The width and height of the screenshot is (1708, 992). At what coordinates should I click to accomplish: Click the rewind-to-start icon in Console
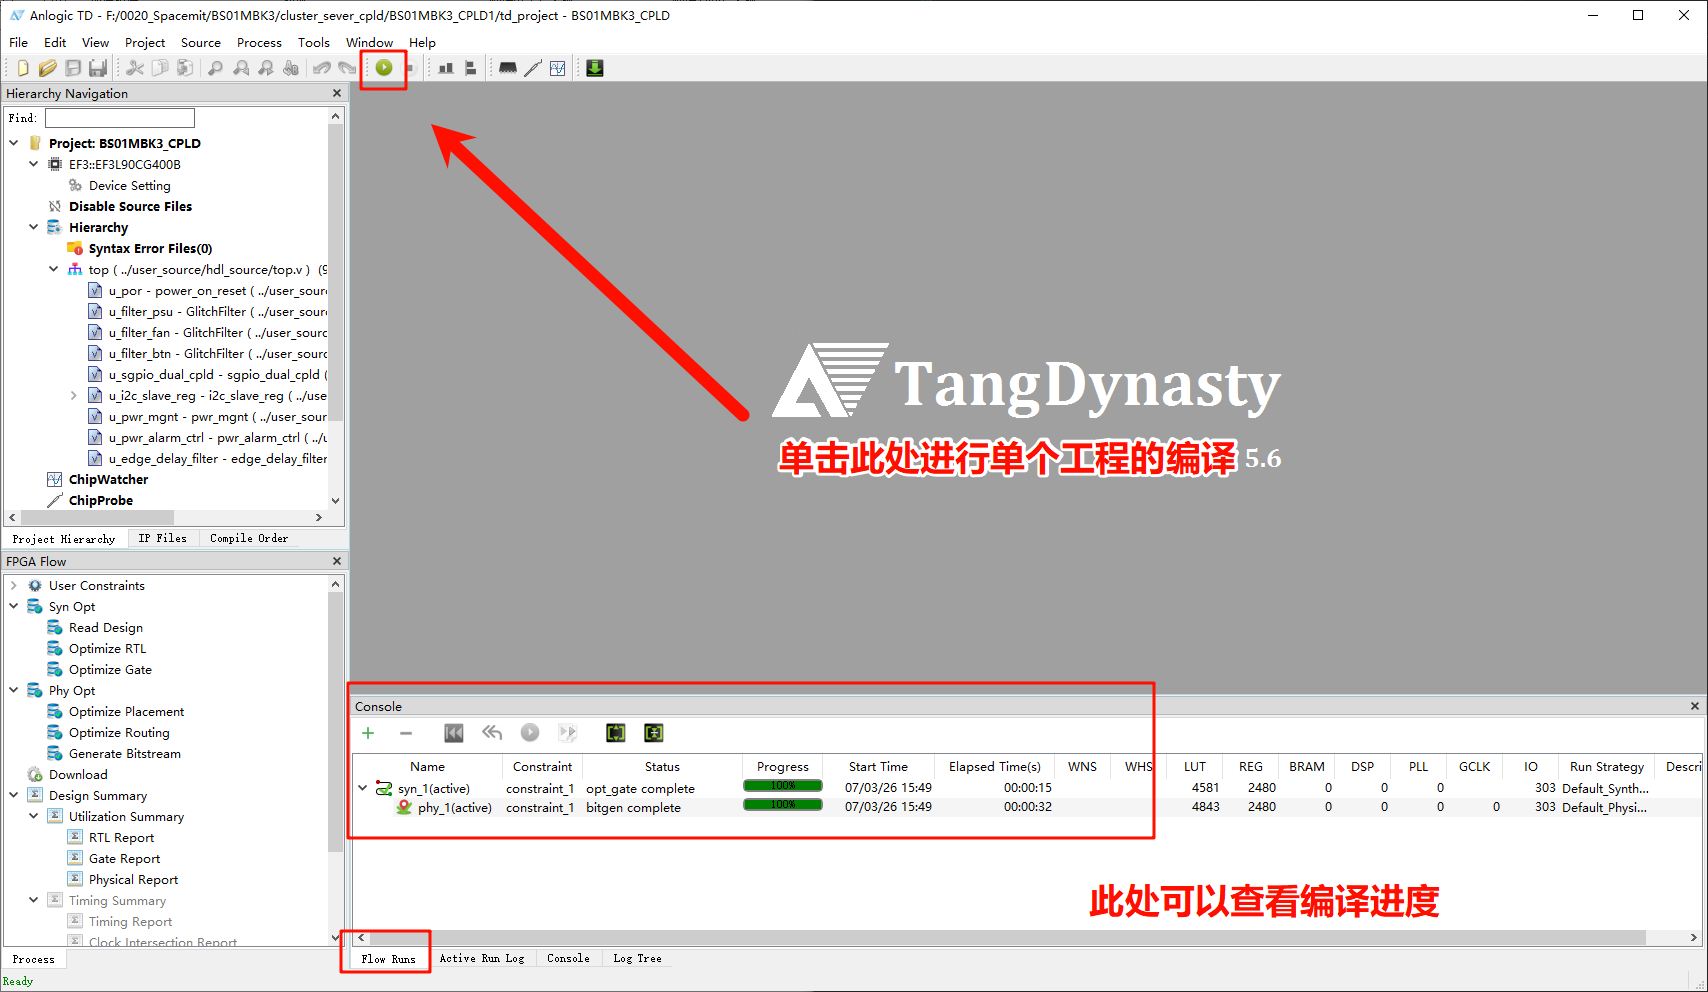point(454,733)
